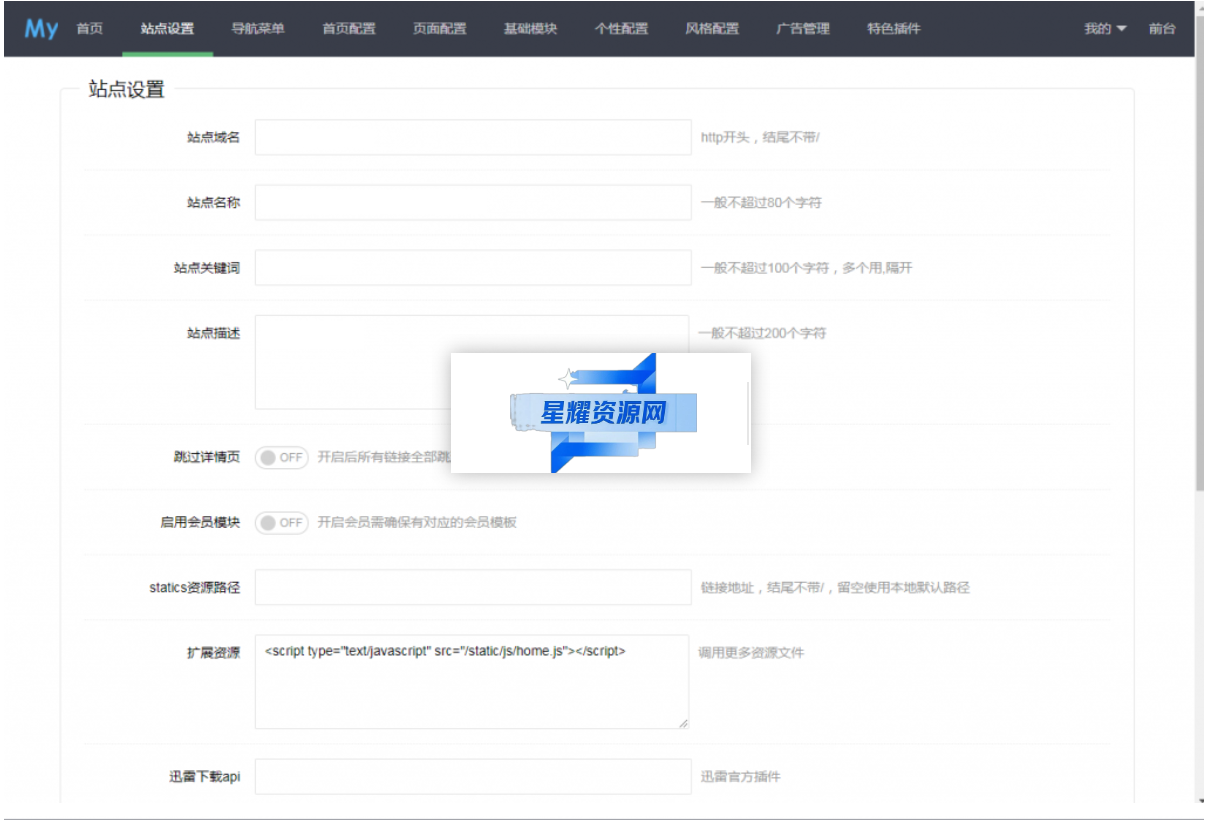
Task: Click the 跳过详情页 label
Action: pos(207,457)
